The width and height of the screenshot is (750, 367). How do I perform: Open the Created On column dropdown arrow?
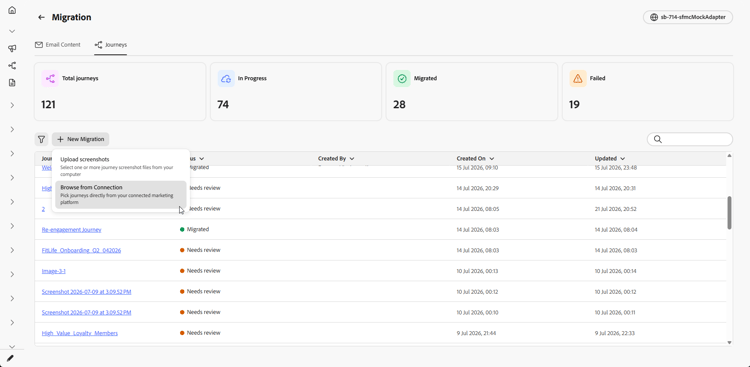[x=492, y=158]
